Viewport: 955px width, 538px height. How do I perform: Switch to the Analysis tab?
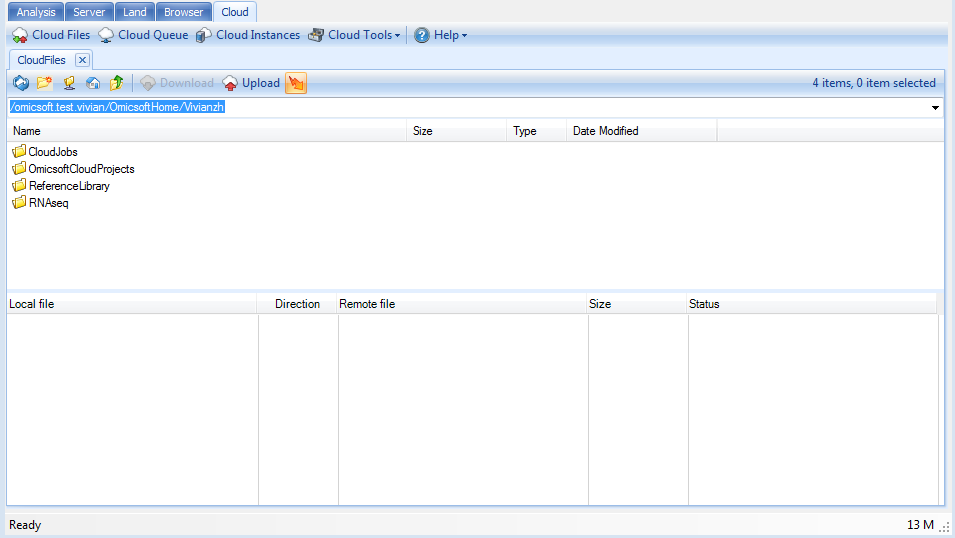click(x=36, y=12)
